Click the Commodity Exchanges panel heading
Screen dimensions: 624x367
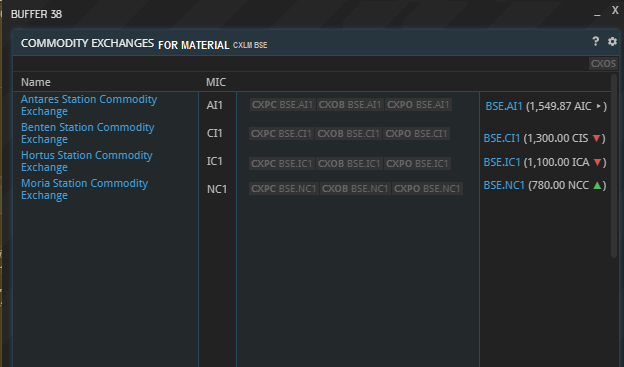(87, 43)
